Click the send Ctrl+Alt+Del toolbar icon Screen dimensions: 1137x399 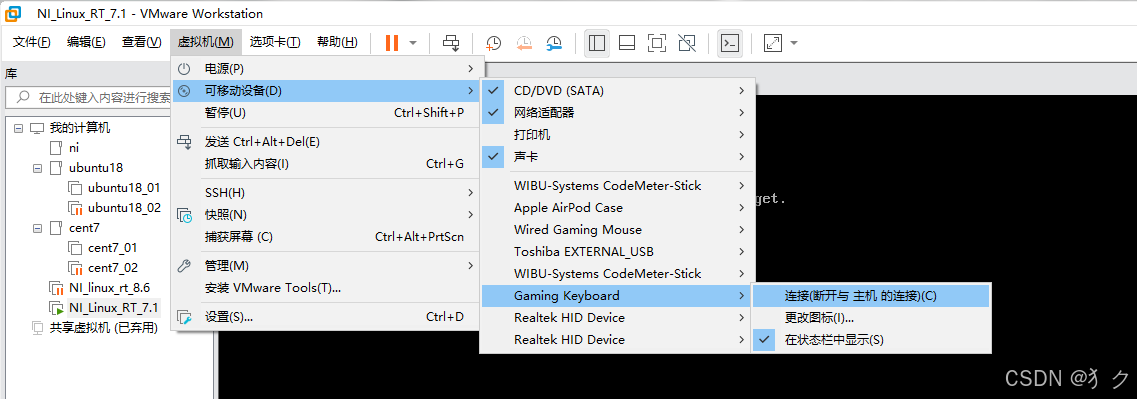[x=451, y=43]
